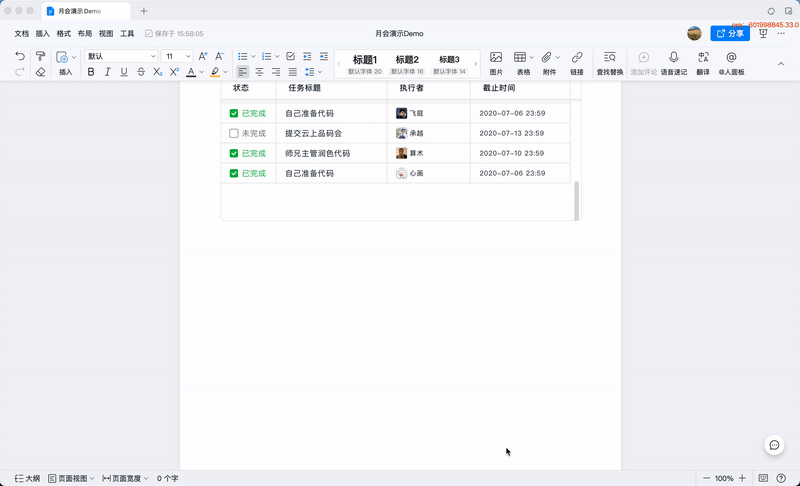The image size is (800, 486).
Task: Click the subscript icon
Action: point(158,72)
